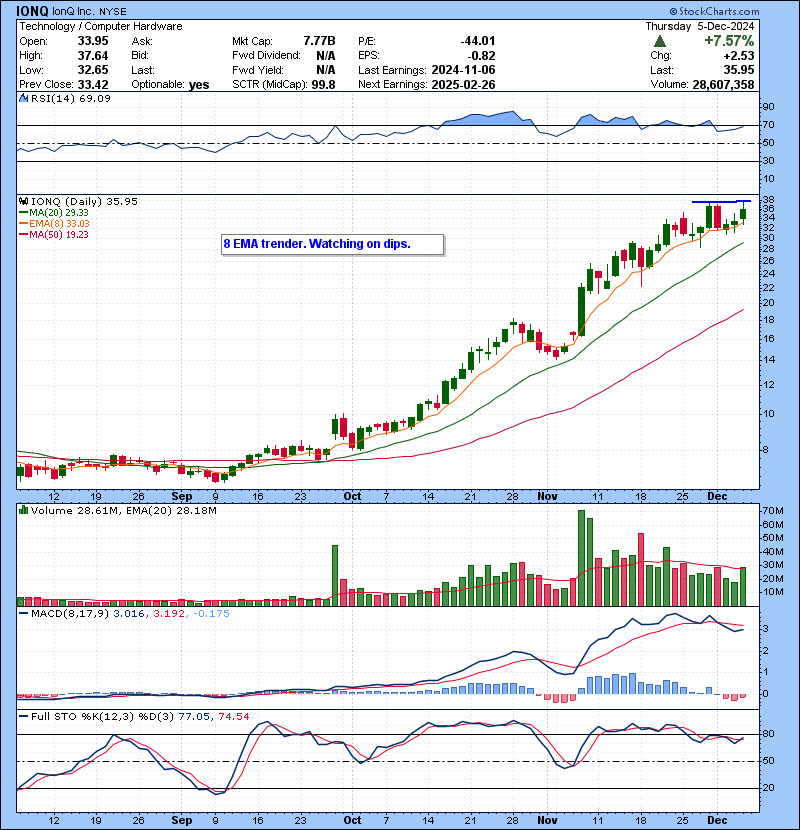Click the blue resistance line near 38
This screenshot has height=830, width=800.
point(721,202)
